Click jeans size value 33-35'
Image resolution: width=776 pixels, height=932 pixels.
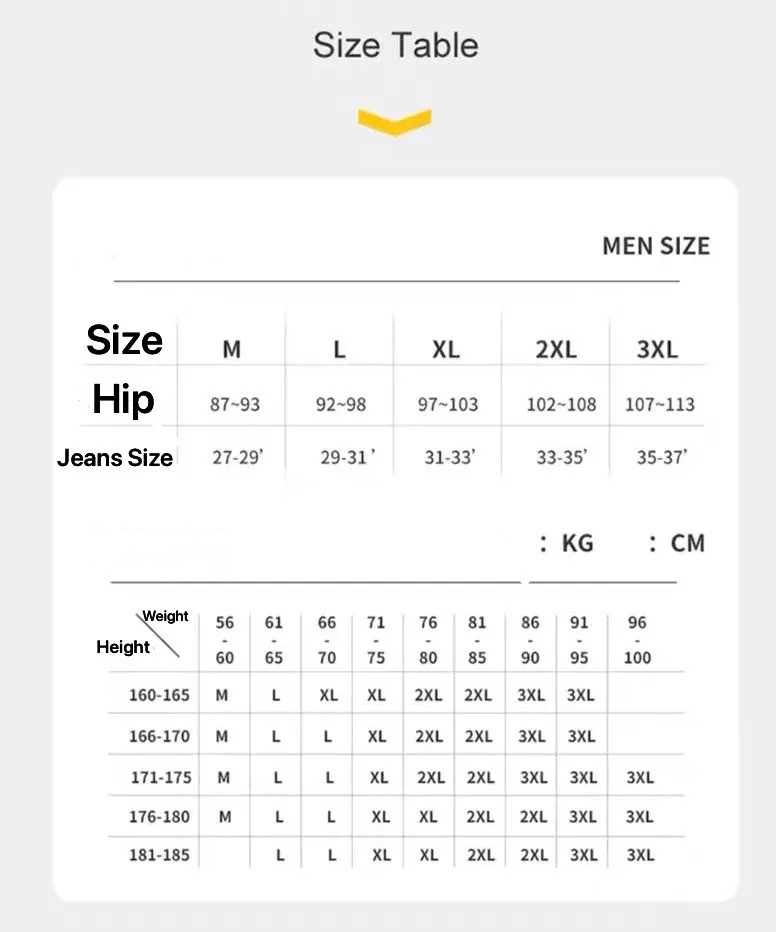tap(561, 458)
